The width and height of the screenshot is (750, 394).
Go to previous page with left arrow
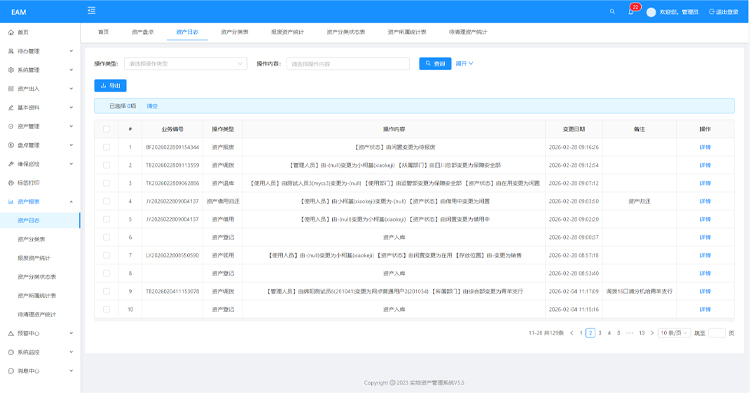click(x=572, y=333)
